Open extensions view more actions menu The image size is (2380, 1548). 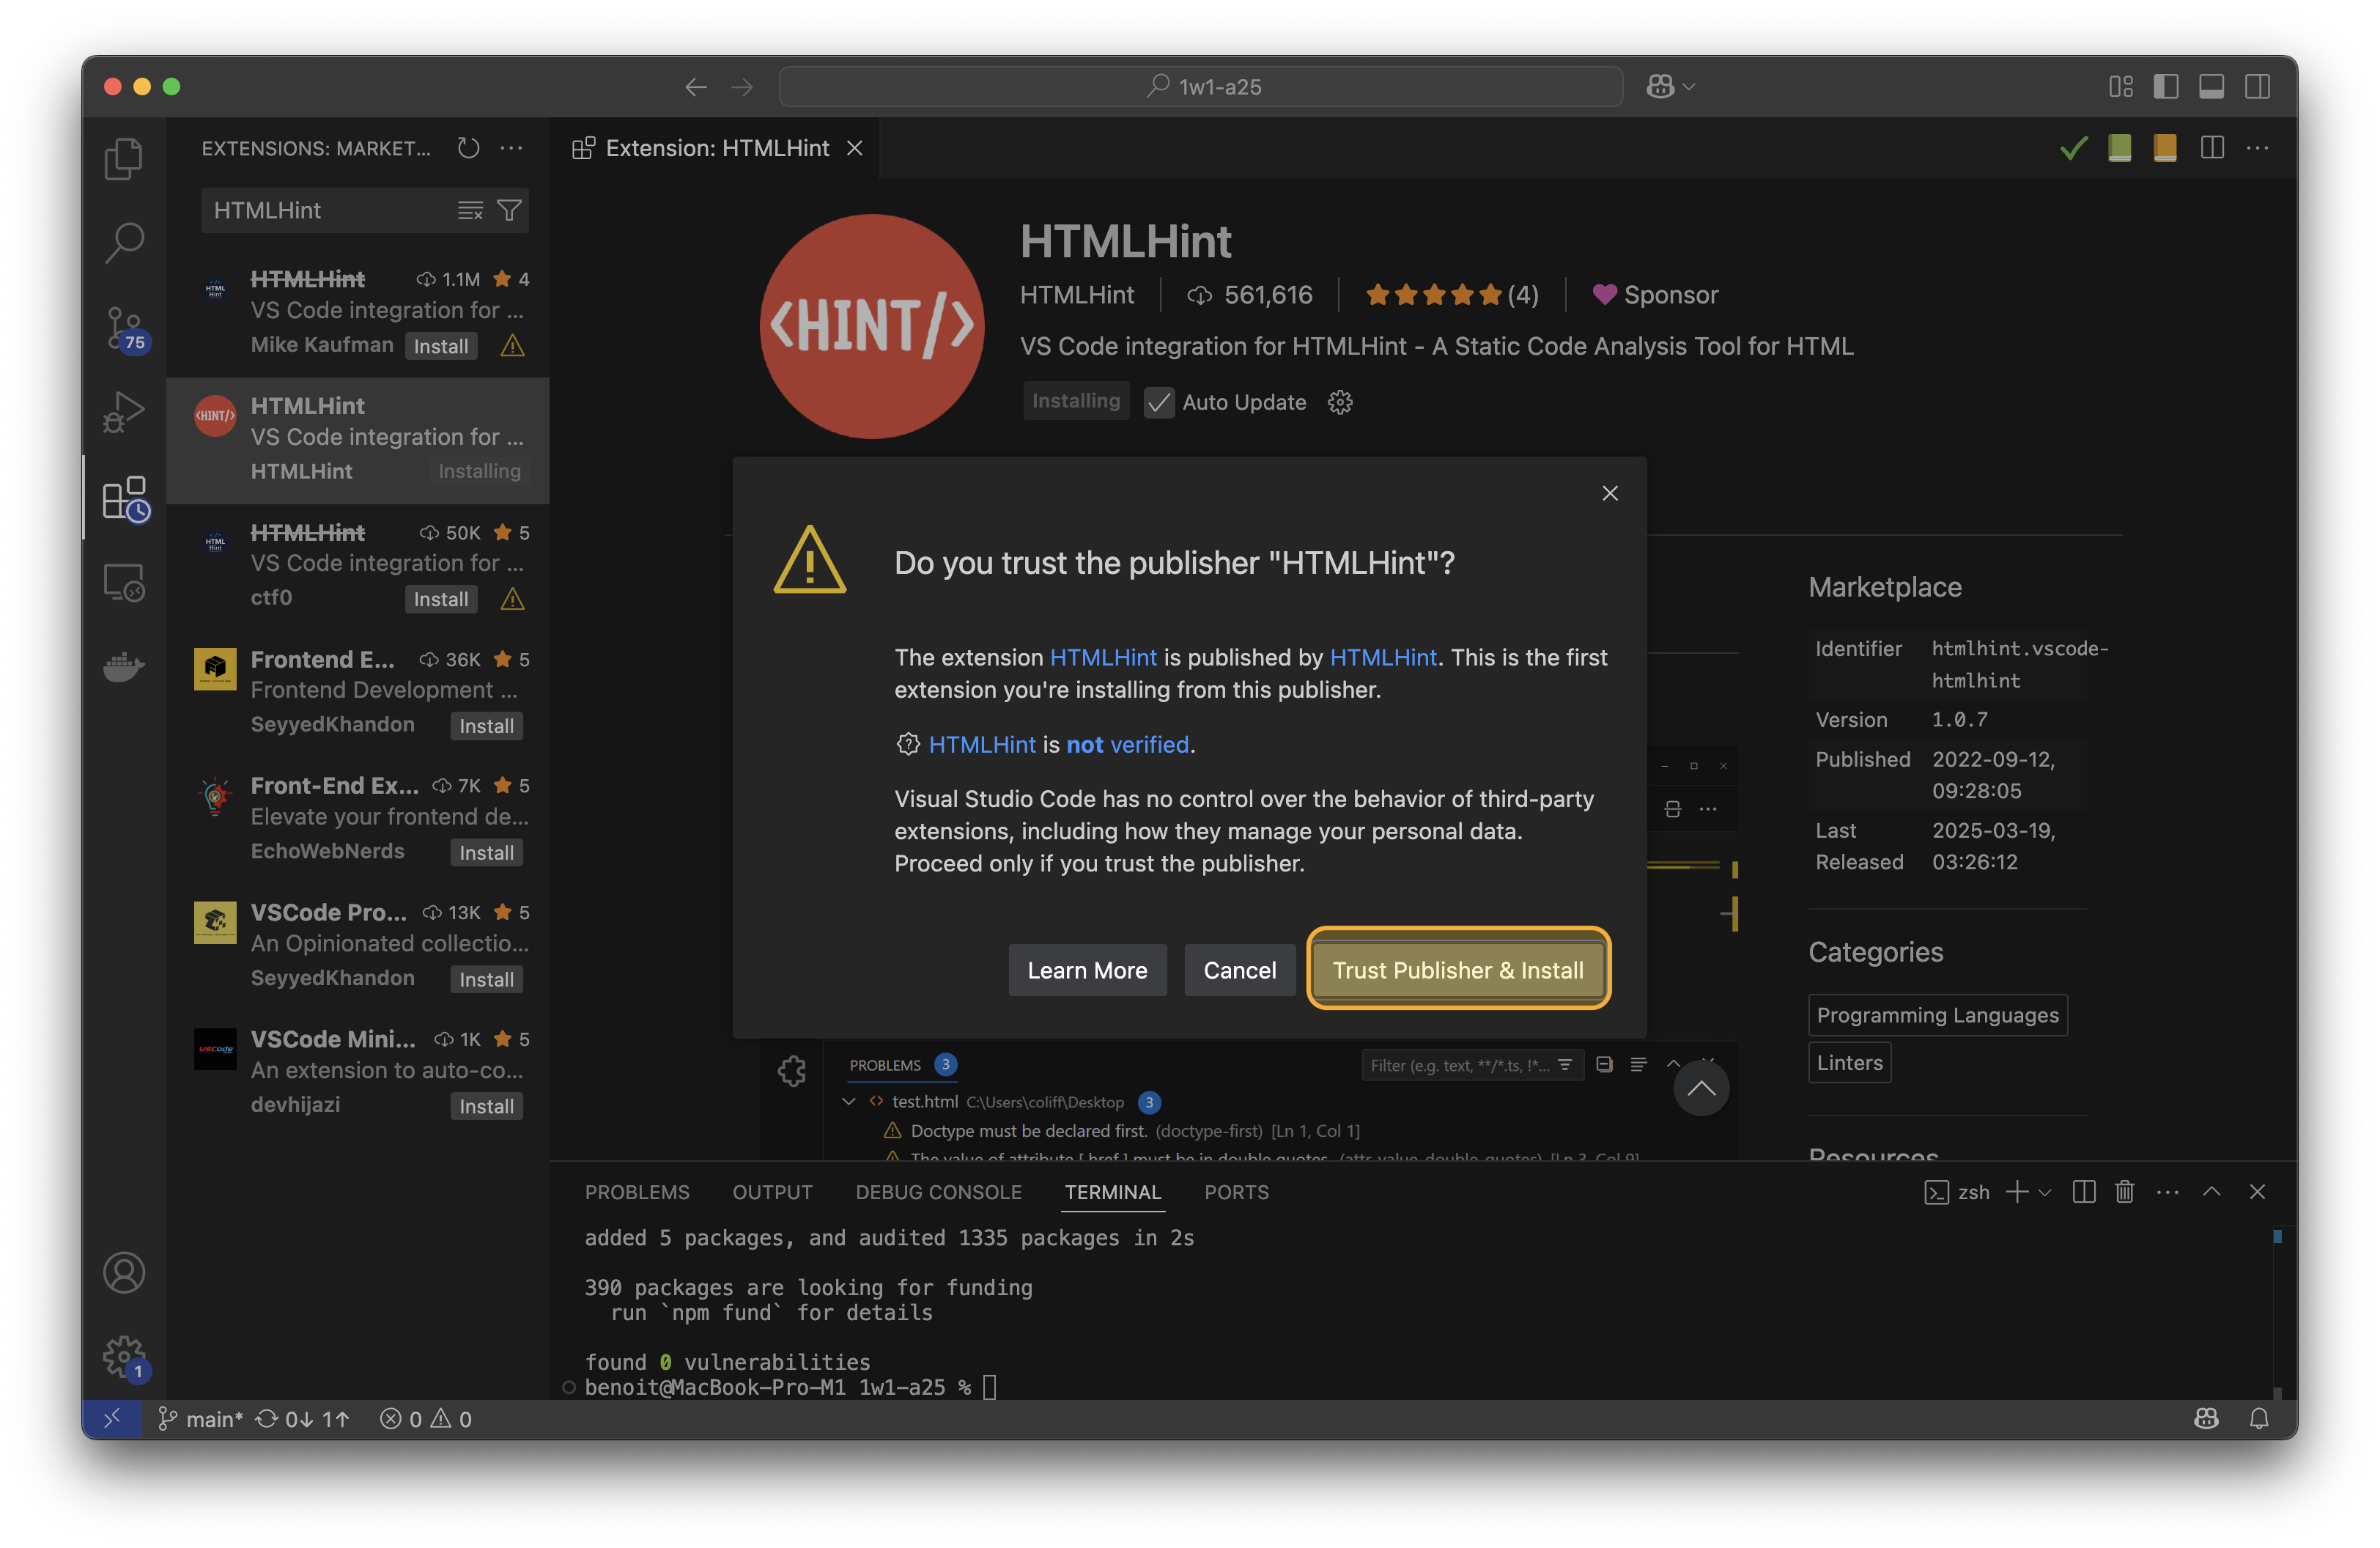511,148
